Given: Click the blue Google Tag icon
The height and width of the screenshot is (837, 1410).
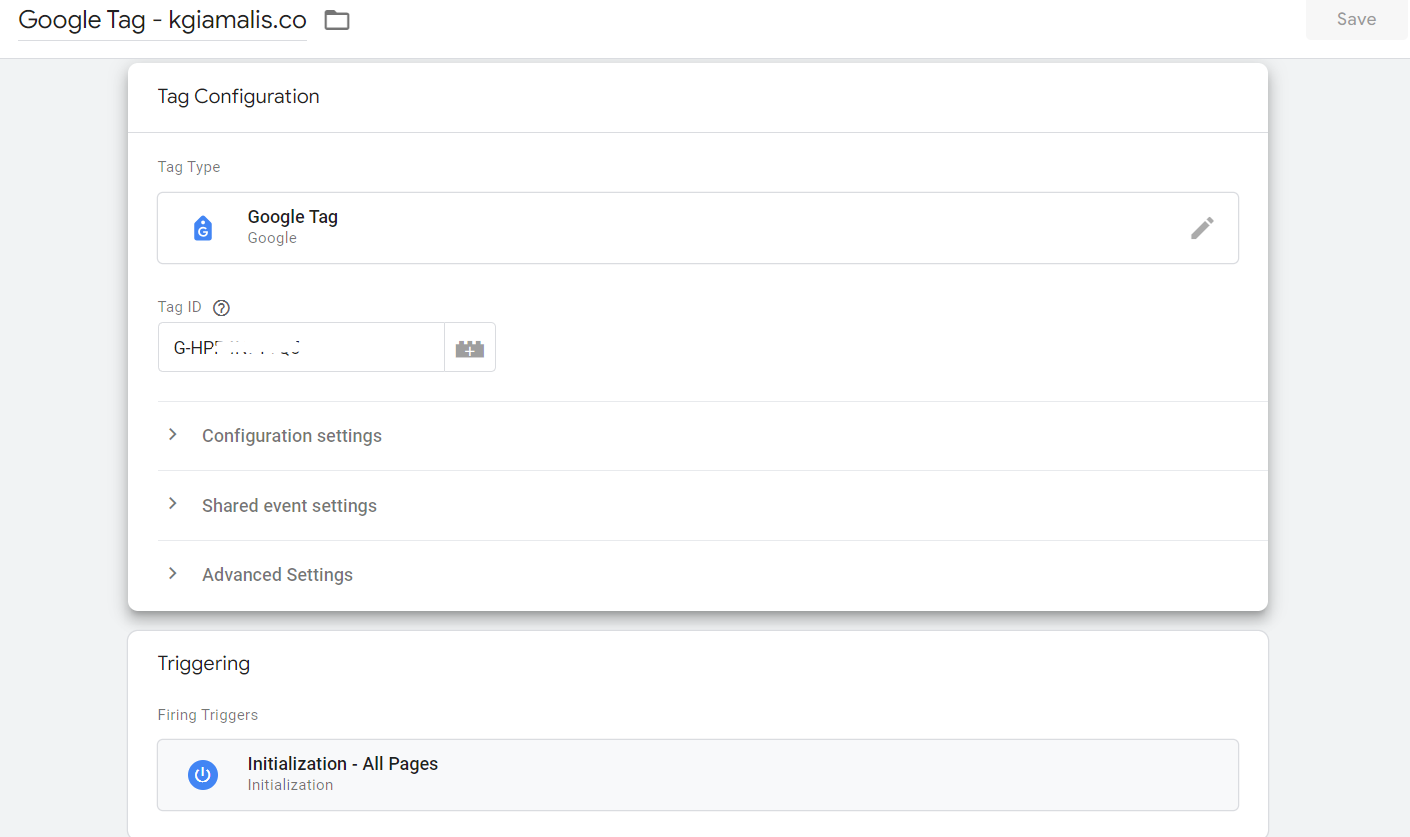Looking at the screenshot, I should point(203,228).
